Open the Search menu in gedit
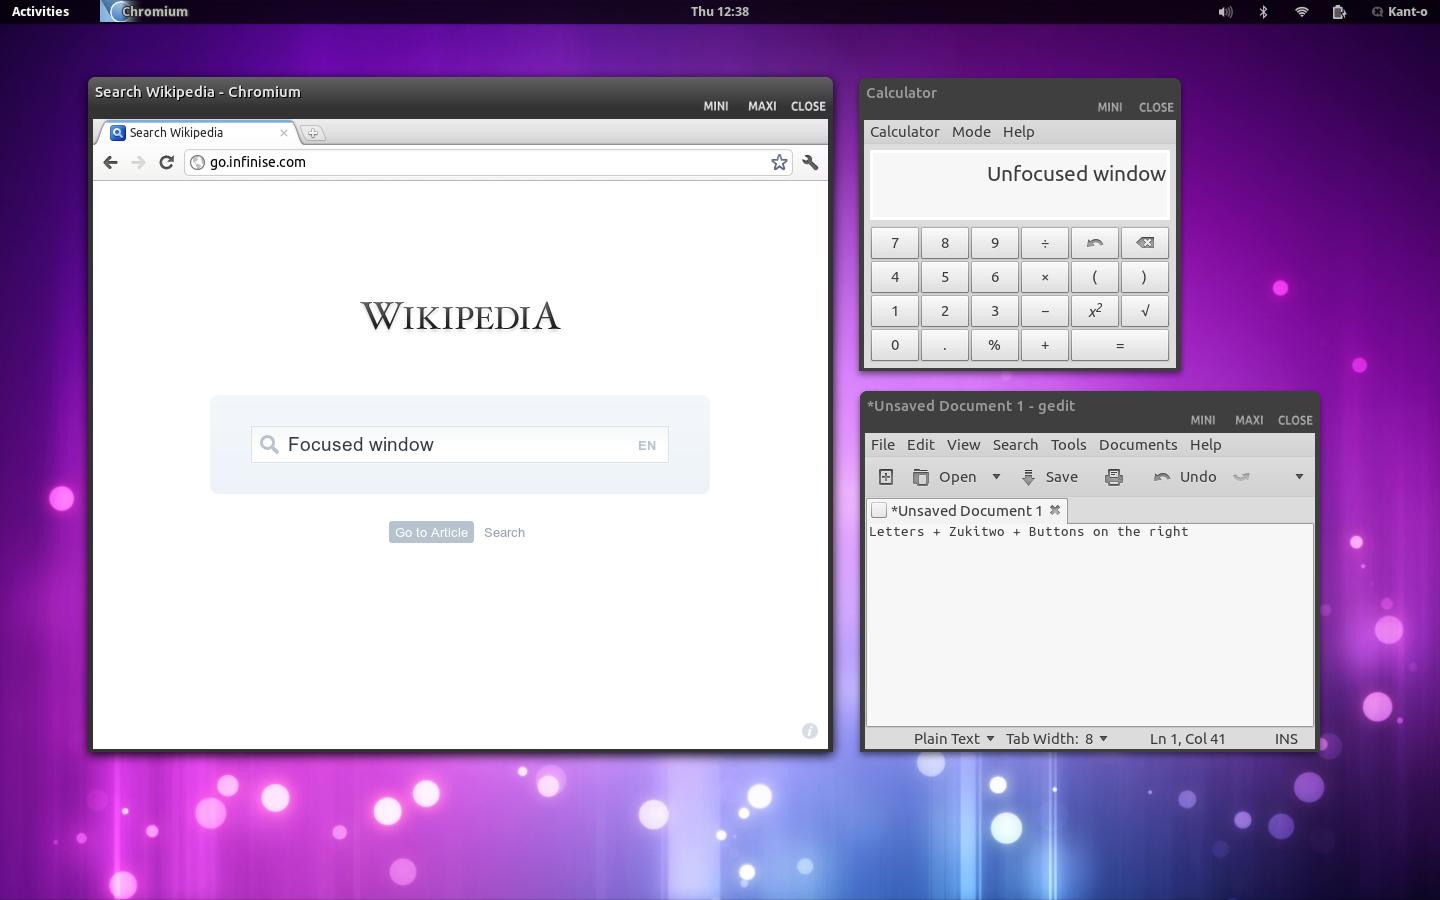 [x=1015, y=445]
